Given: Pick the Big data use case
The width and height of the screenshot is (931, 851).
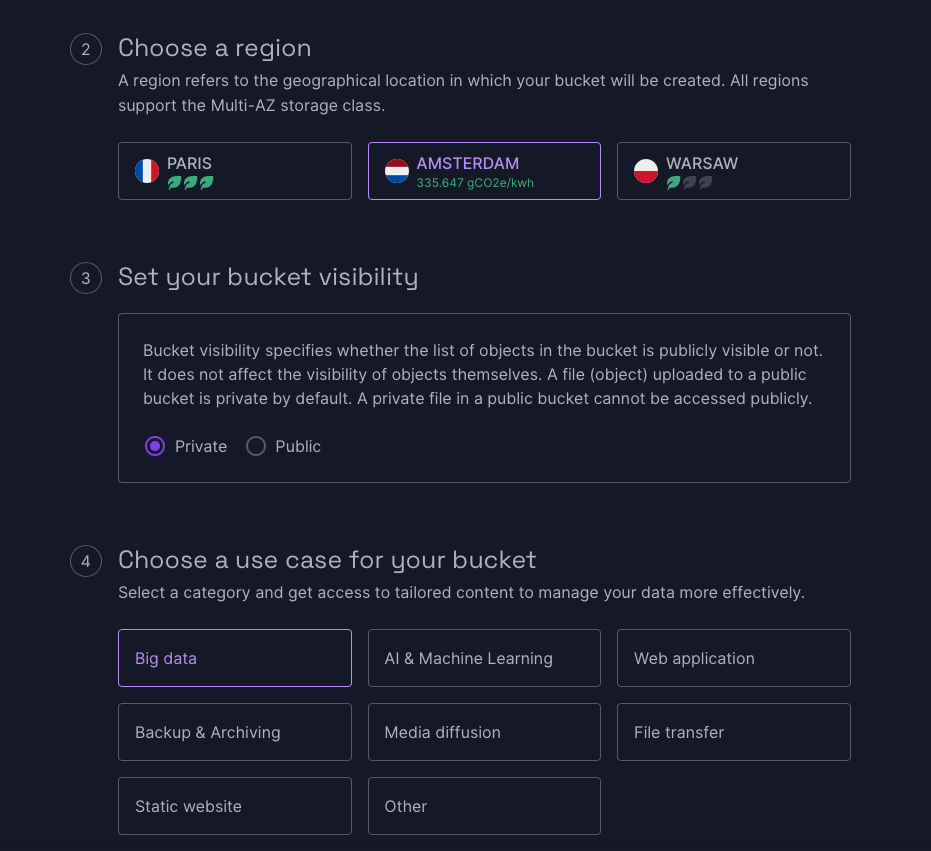Looking at the screenshot, I should pyautogui.click(x=235, y=658).
